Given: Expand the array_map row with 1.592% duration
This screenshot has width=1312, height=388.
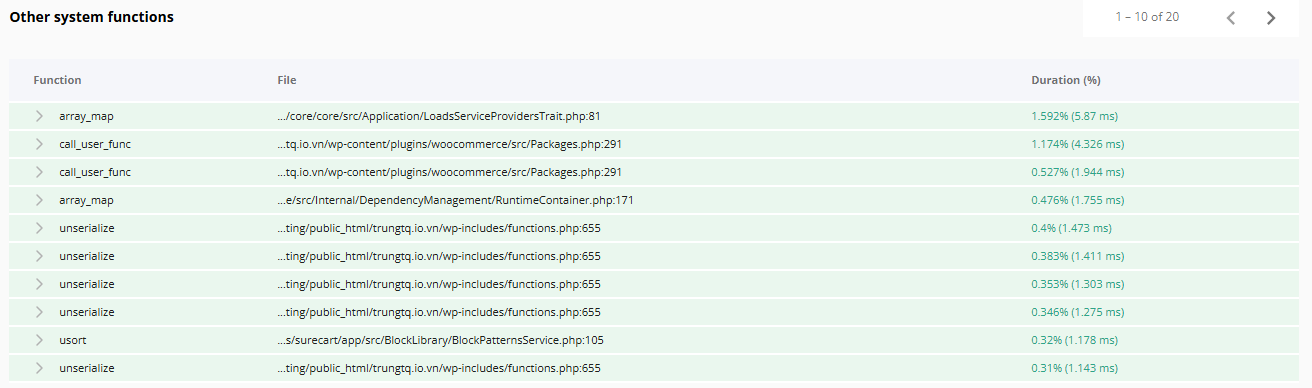Looking at the screenshot, I should (x=39, y=116).
